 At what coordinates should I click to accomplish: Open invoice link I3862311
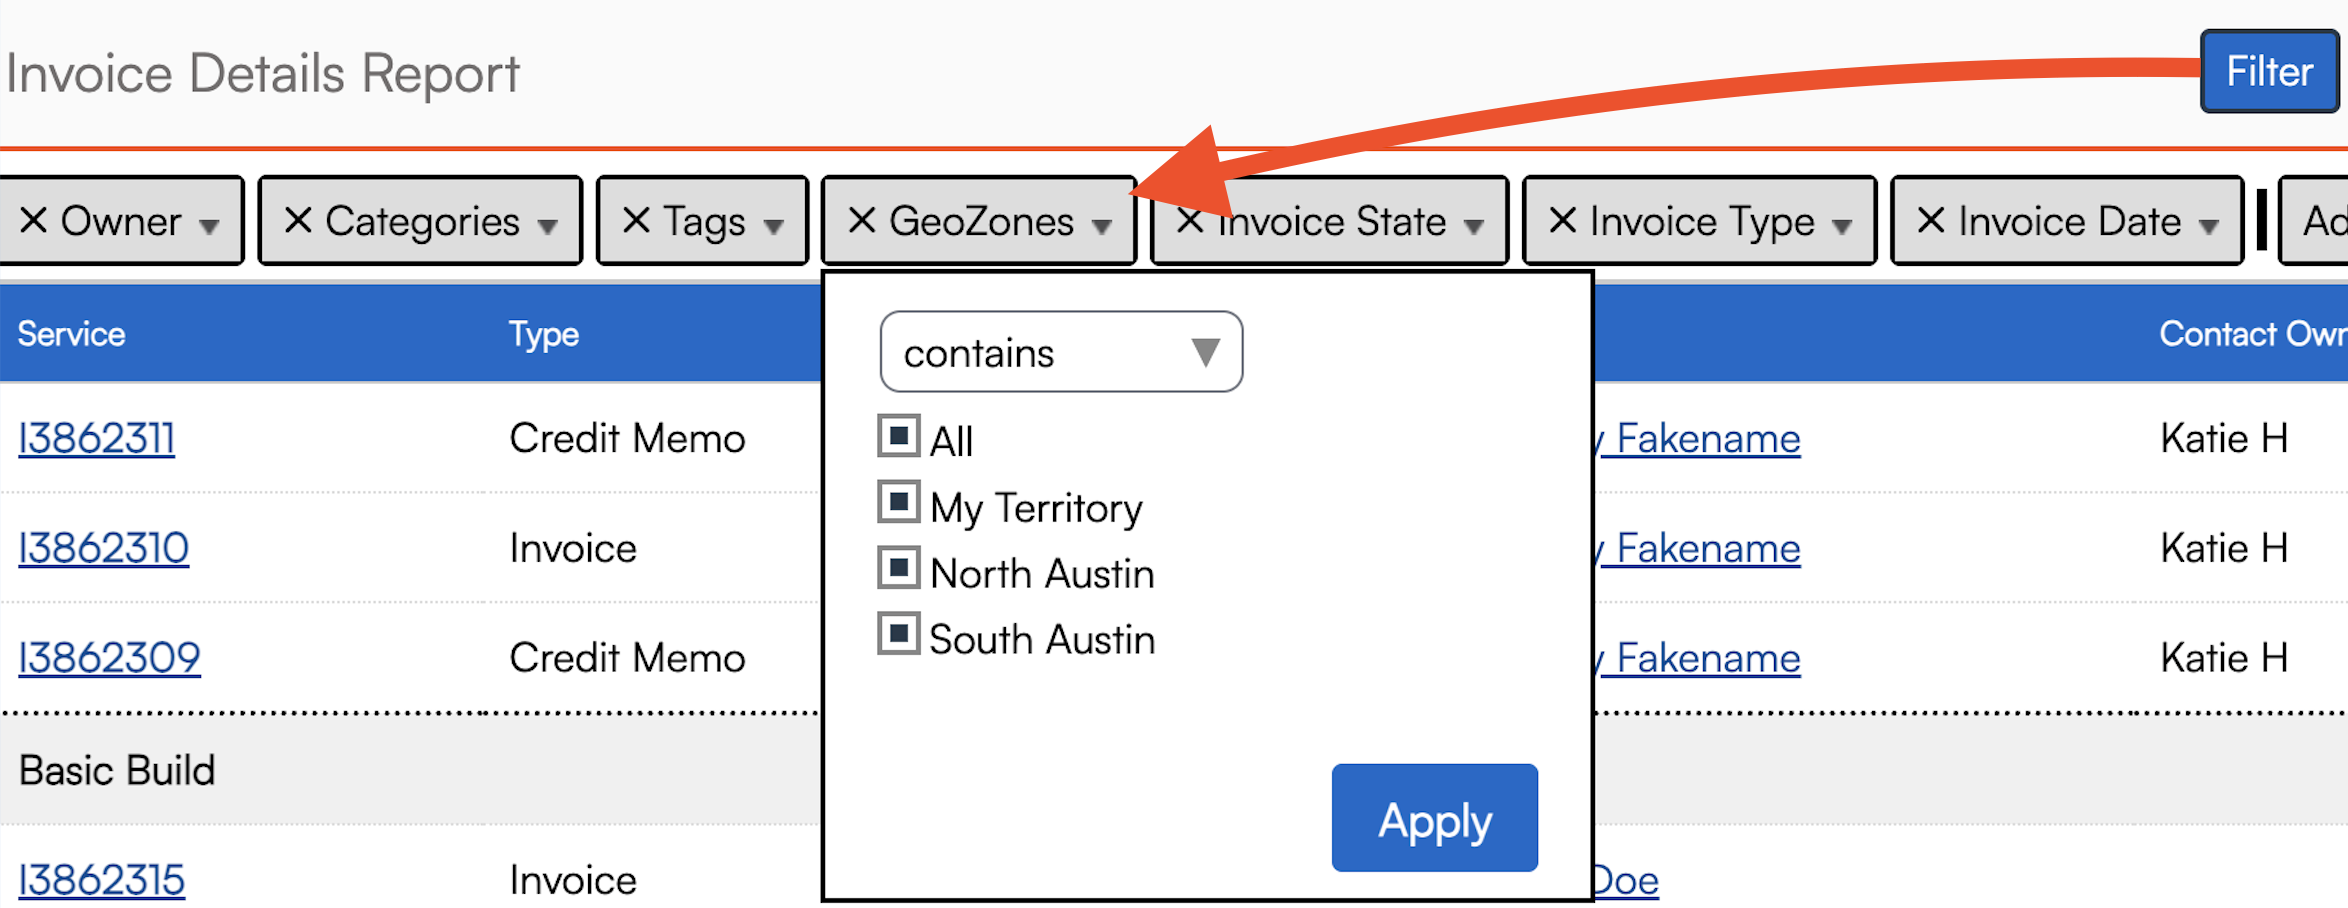97,439
